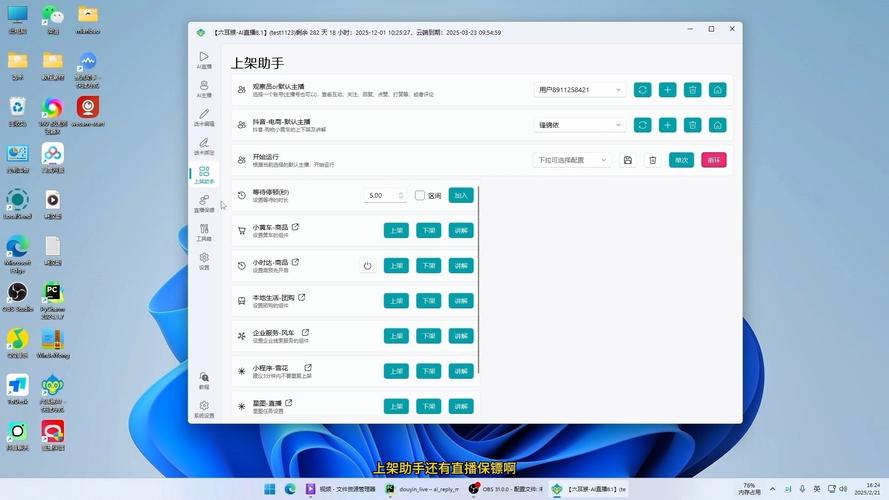Click 下架 for 本地生活-团购
The height and width of the screenshot is (500, 889).
tap(428, 300)
